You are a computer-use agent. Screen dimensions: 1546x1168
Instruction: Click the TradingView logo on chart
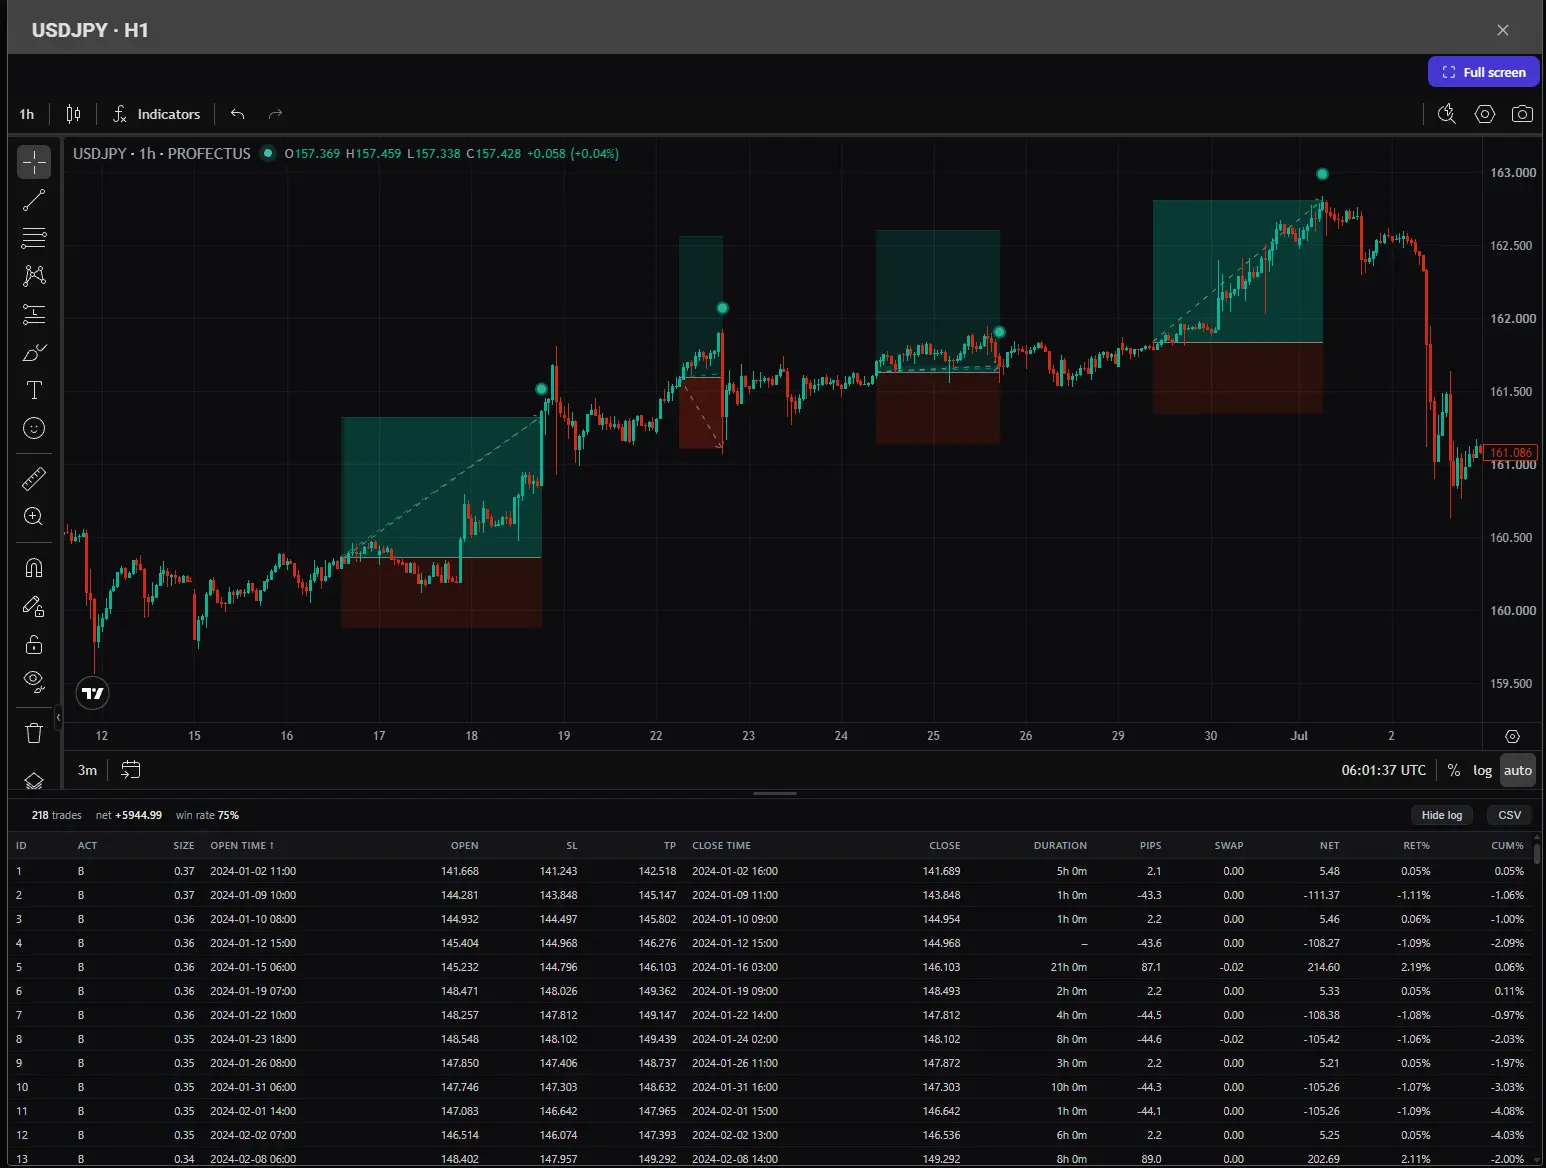pos(93,693)
